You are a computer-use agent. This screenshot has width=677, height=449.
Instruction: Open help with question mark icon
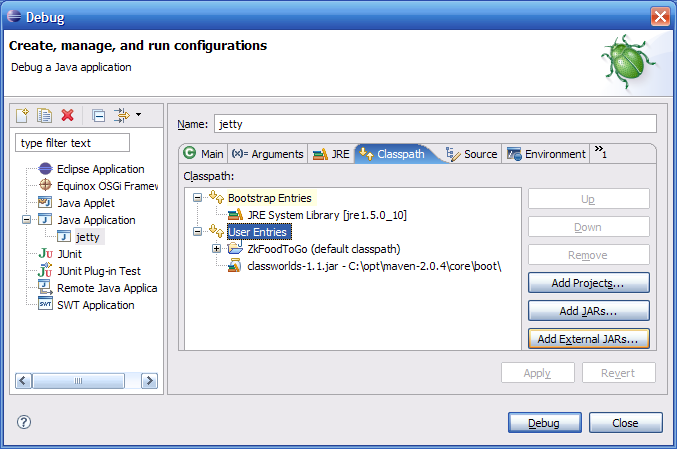point(24,422)
